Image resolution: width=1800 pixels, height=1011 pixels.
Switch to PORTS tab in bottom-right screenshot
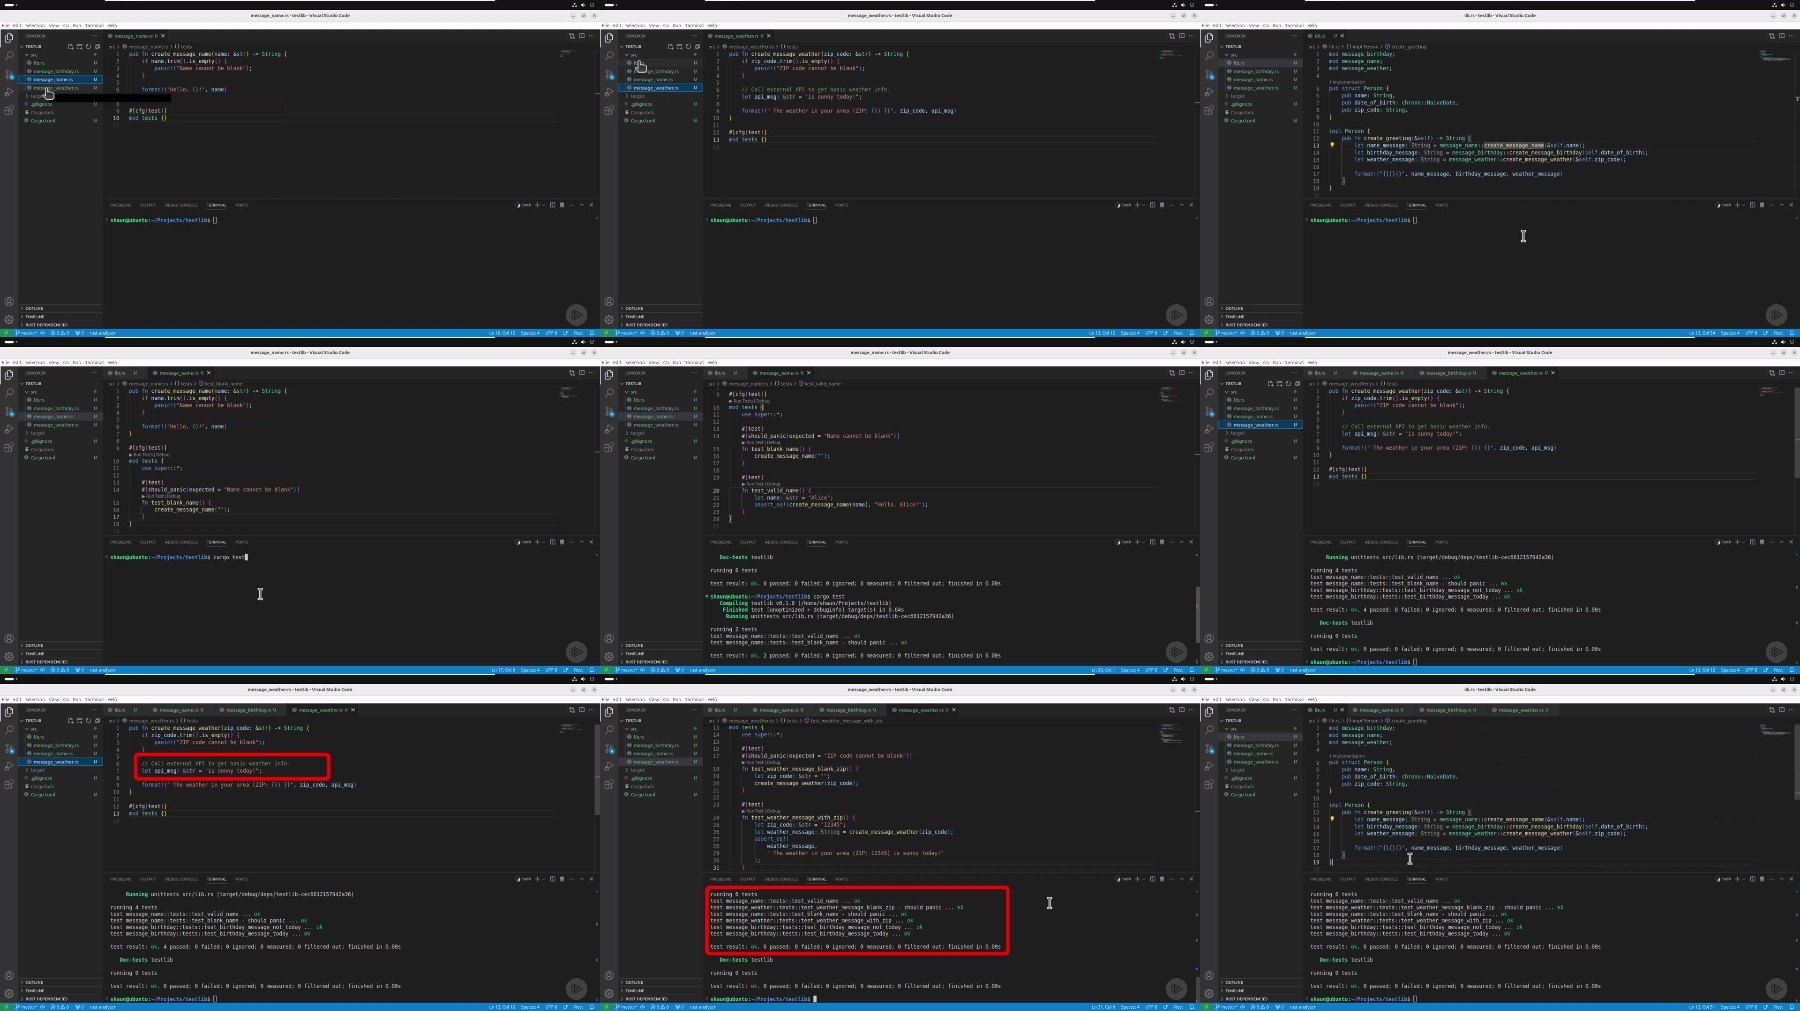point(1441,879)
